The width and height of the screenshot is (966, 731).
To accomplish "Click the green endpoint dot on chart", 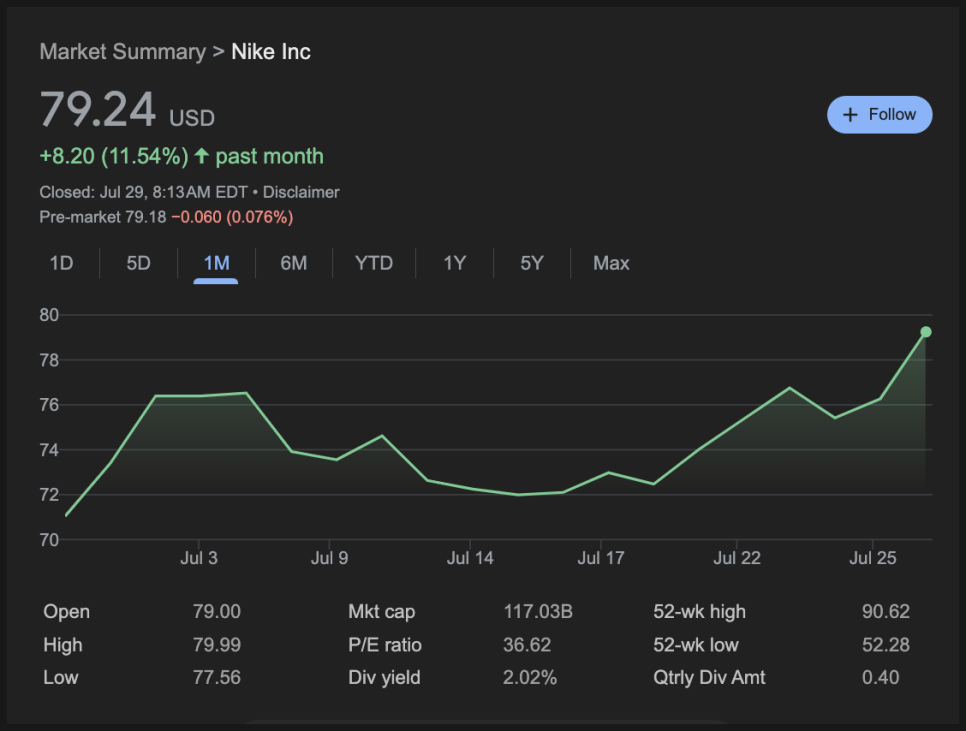I will point(925,332).
